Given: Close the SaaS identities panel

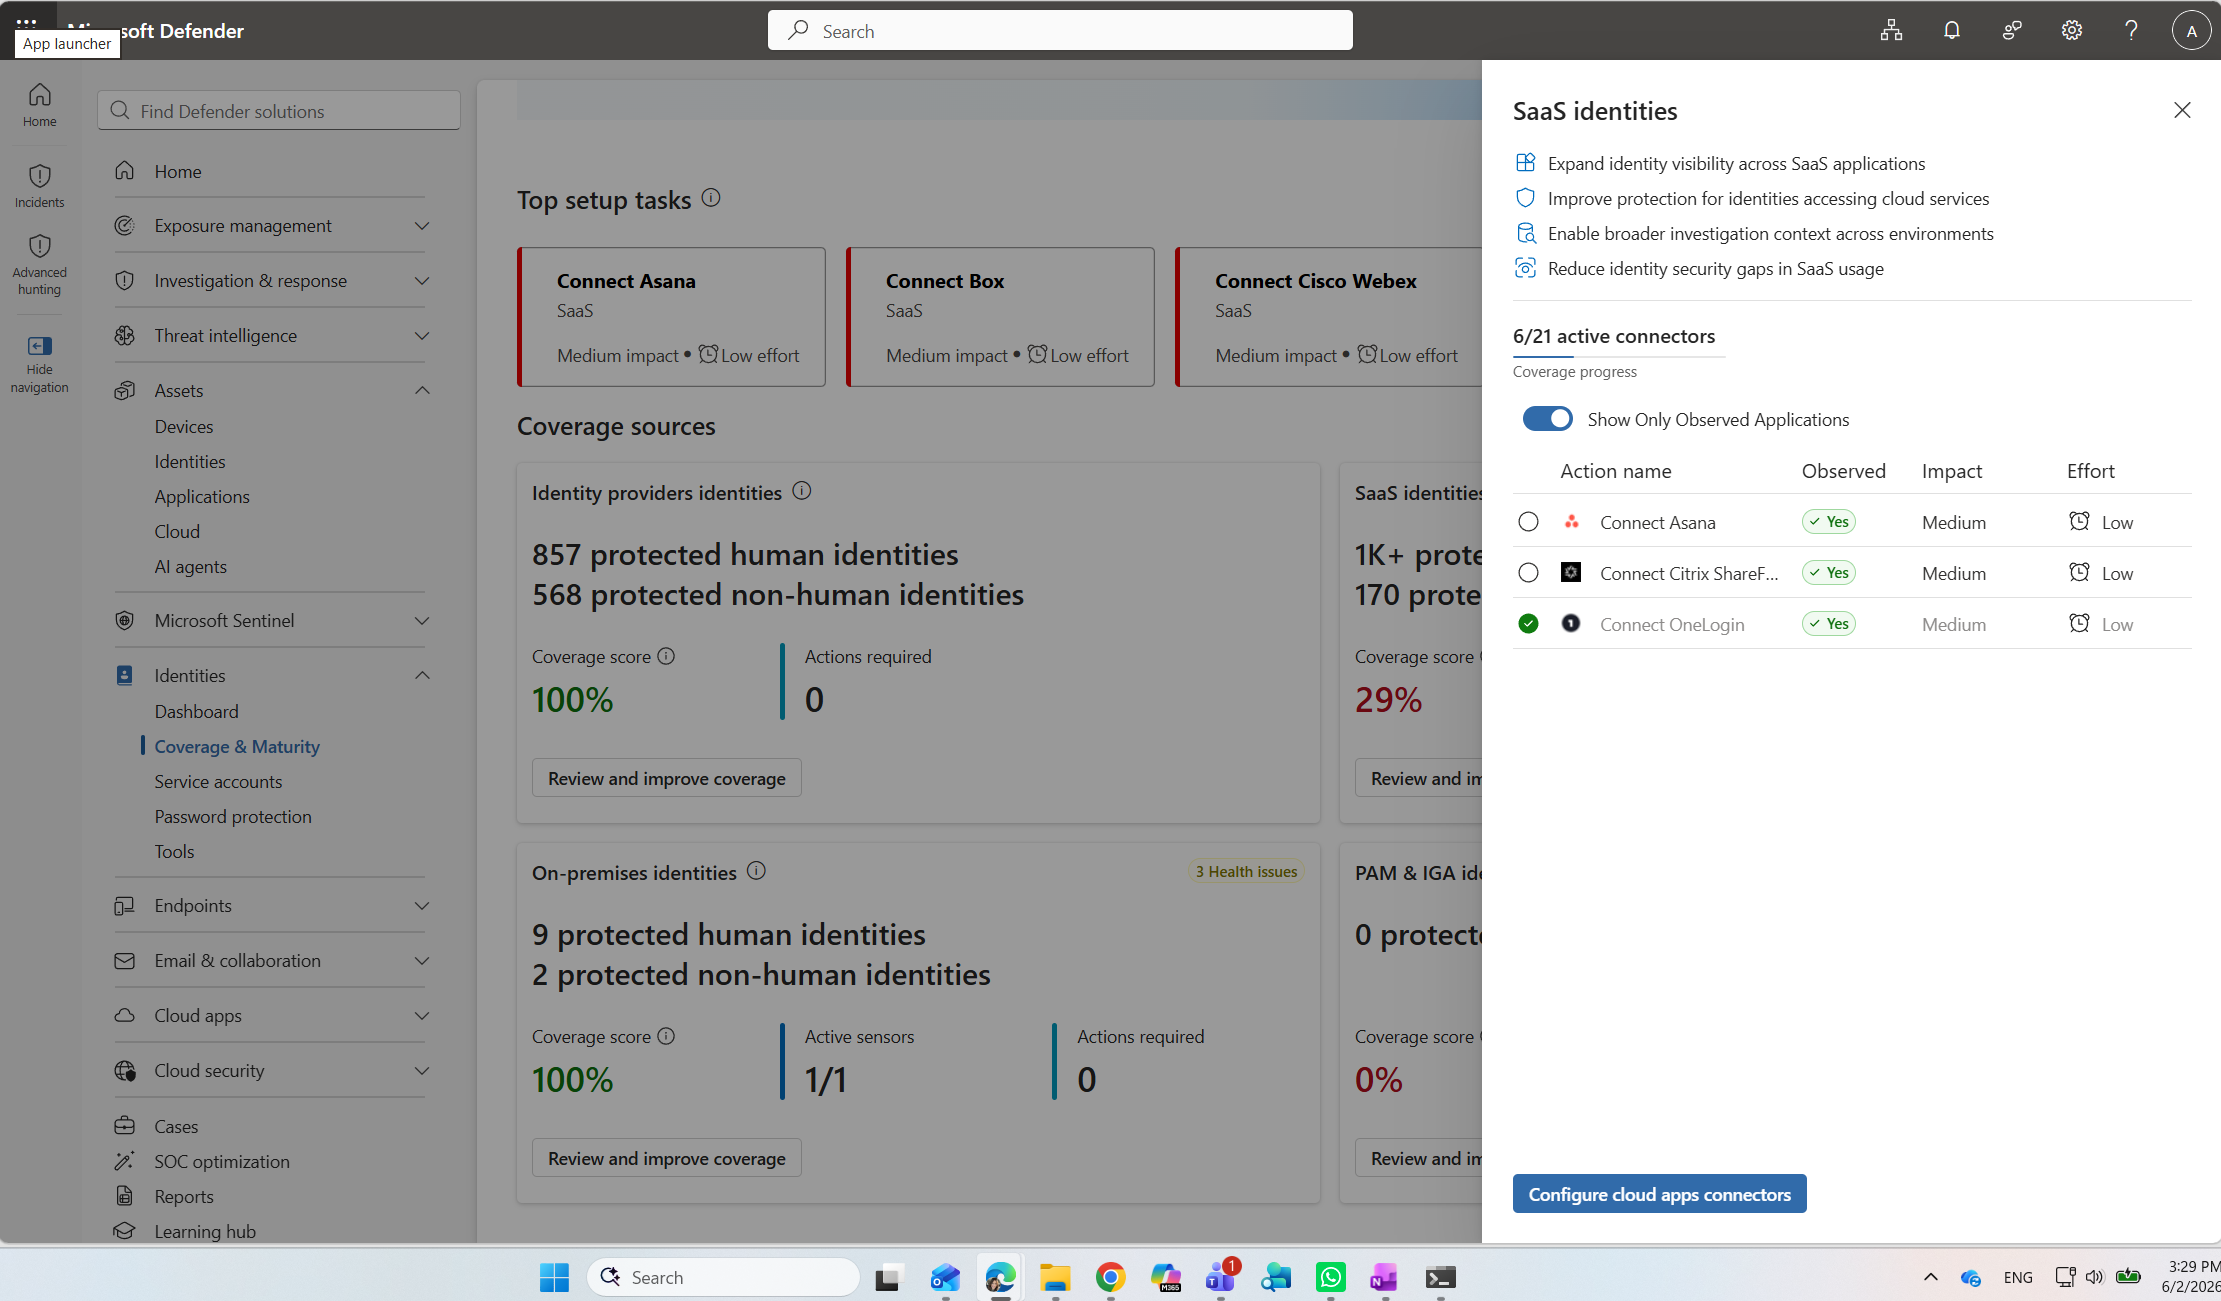Looking at the screenshot, I should pyautogui.click(x=2182, y=110).
